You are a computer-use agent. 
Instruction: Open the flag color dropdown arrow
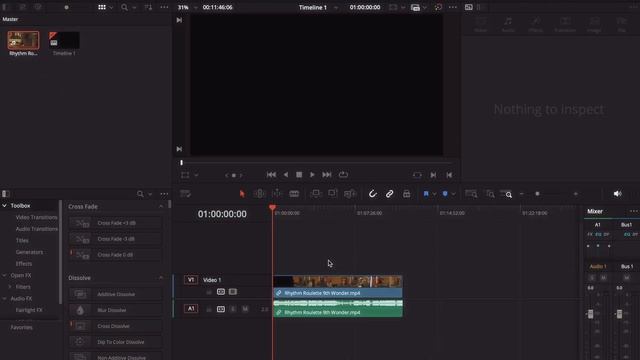click(434, 194)
